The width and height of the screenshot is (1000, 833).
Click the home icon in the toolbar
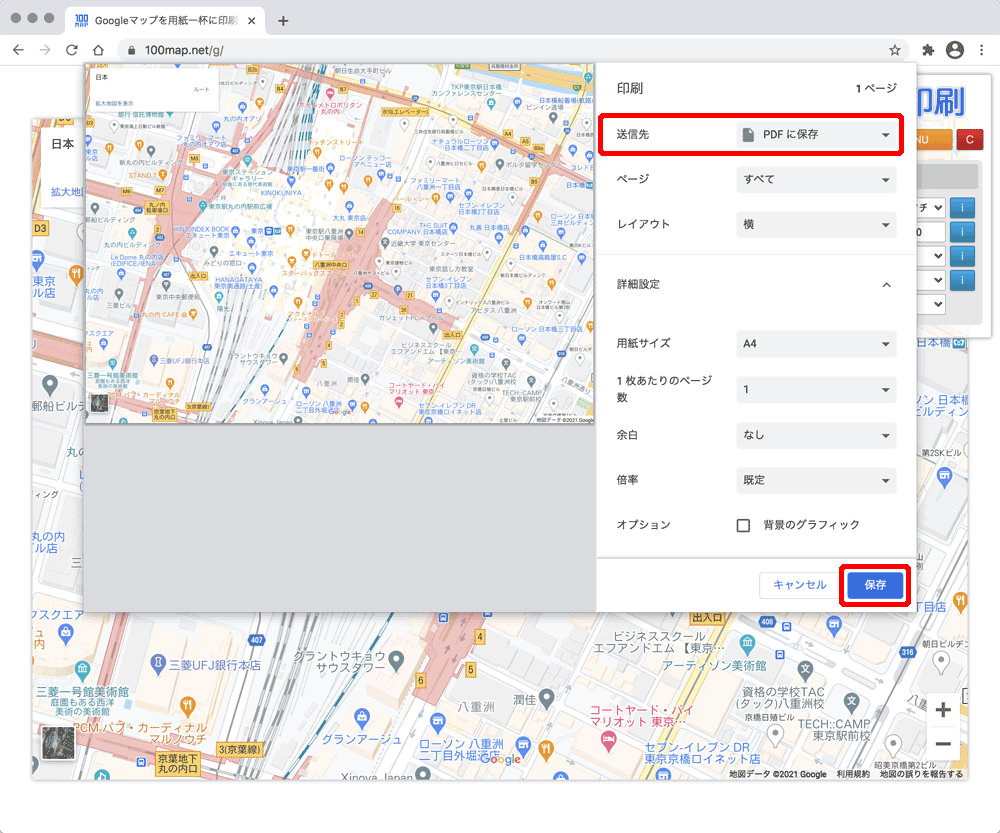[97, 49]
